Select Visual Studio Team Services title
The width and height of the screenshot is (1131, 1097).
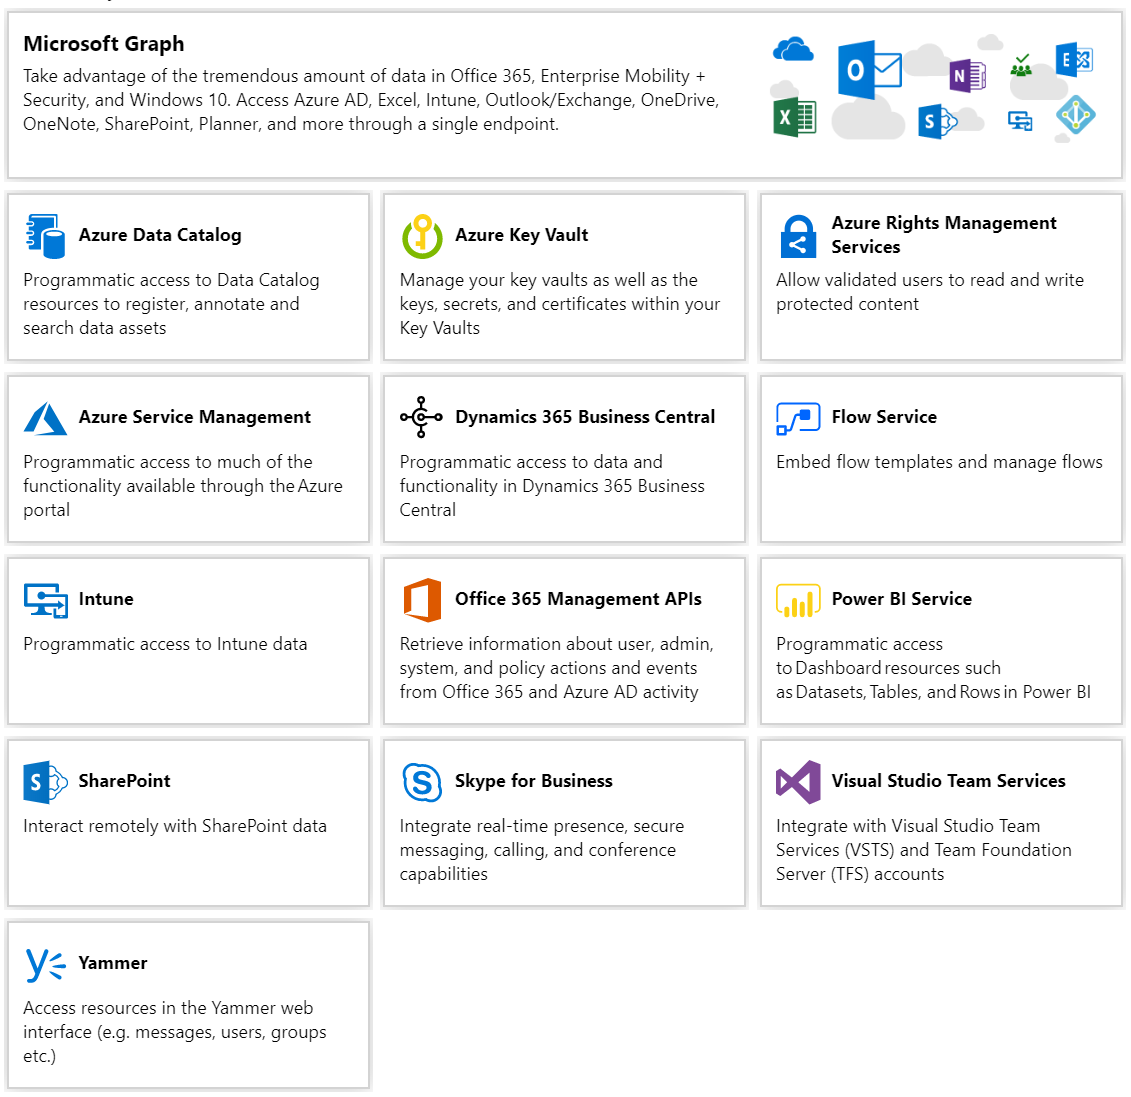949,781
